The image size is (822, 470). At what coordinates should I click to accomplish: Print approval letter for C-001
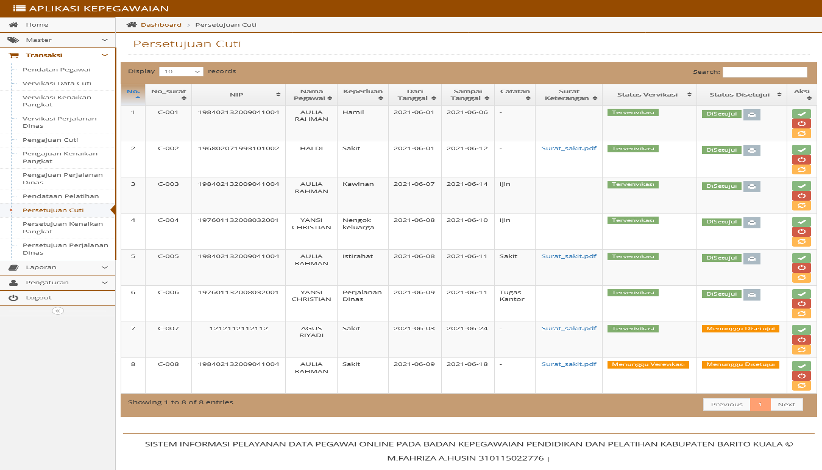pyautogui.click(x=752, y=114)
